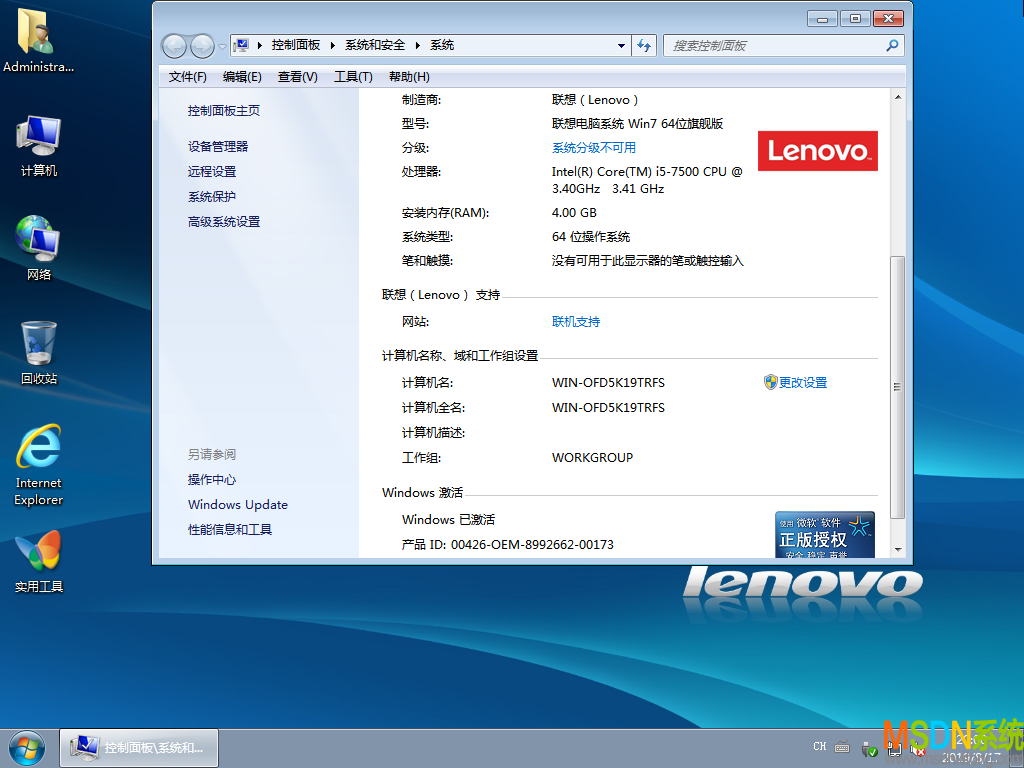The height and width of the screenshot is (768, 1024).
Task: Open the Administrator folder desktop icon
Action: (x=38, y=40)
